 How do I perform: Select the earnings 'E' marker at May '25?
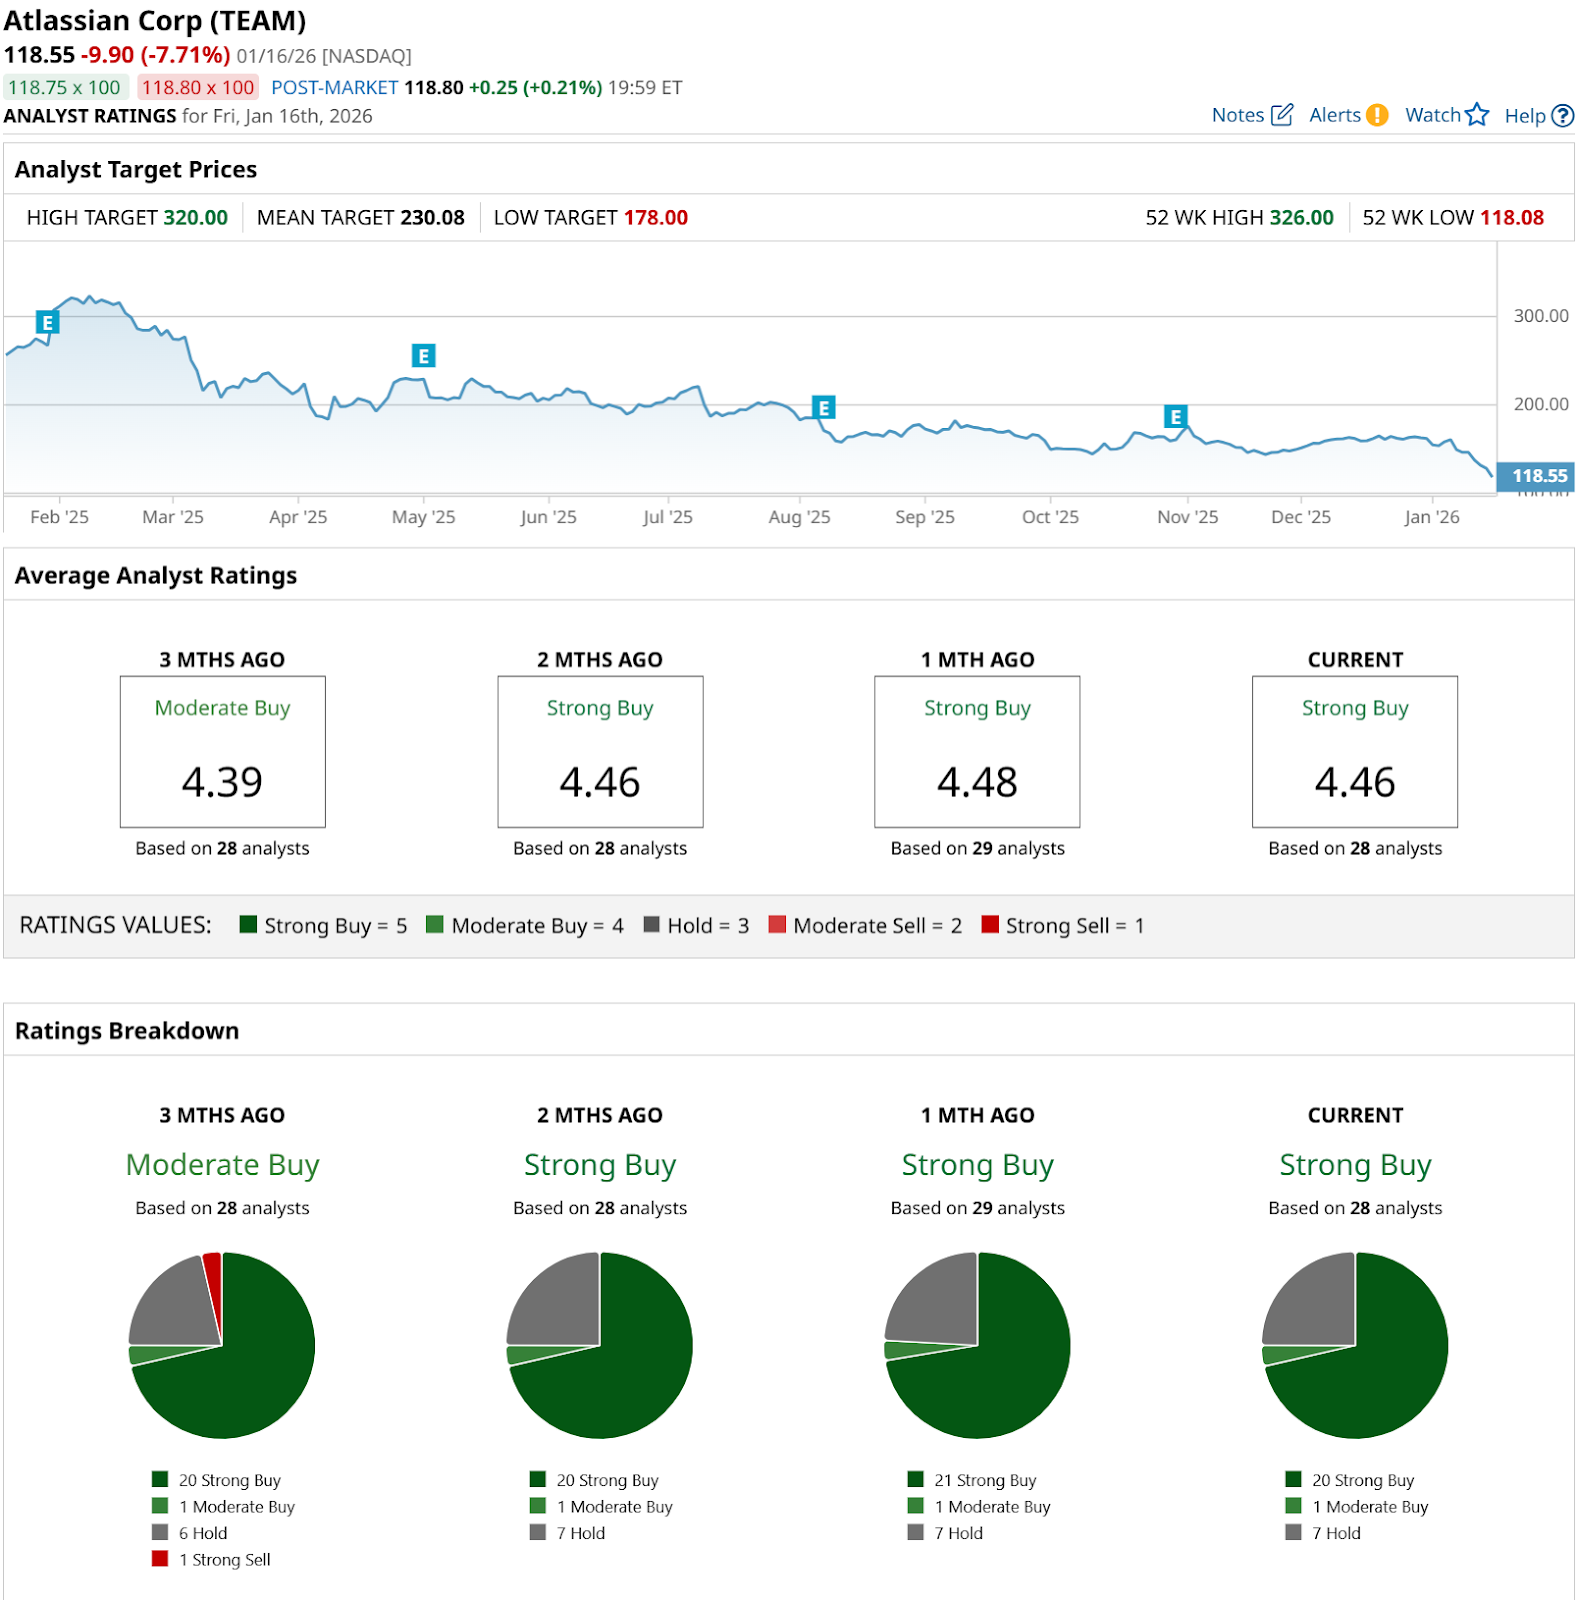point(423,356)
